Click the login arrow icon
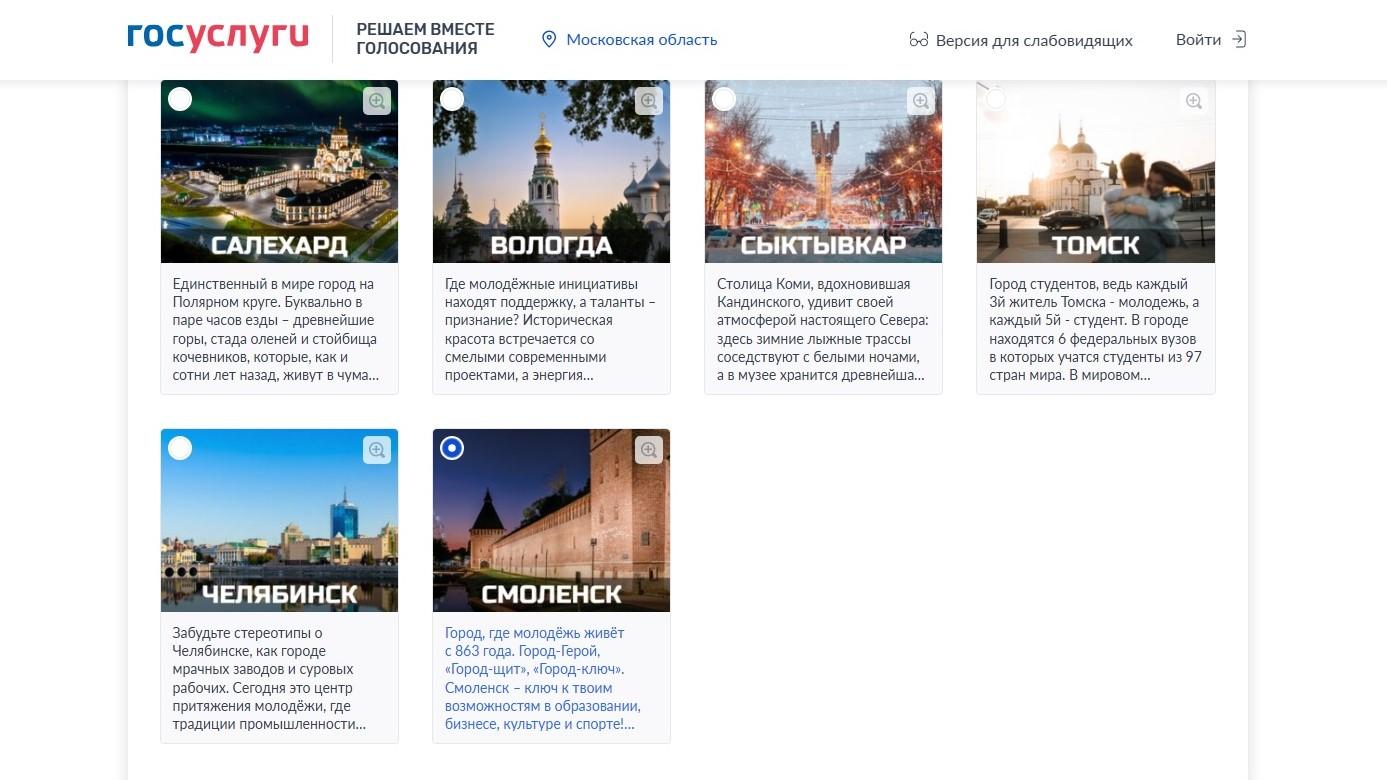Viewport: 1387px width, 780px height. pos(1239,40)
